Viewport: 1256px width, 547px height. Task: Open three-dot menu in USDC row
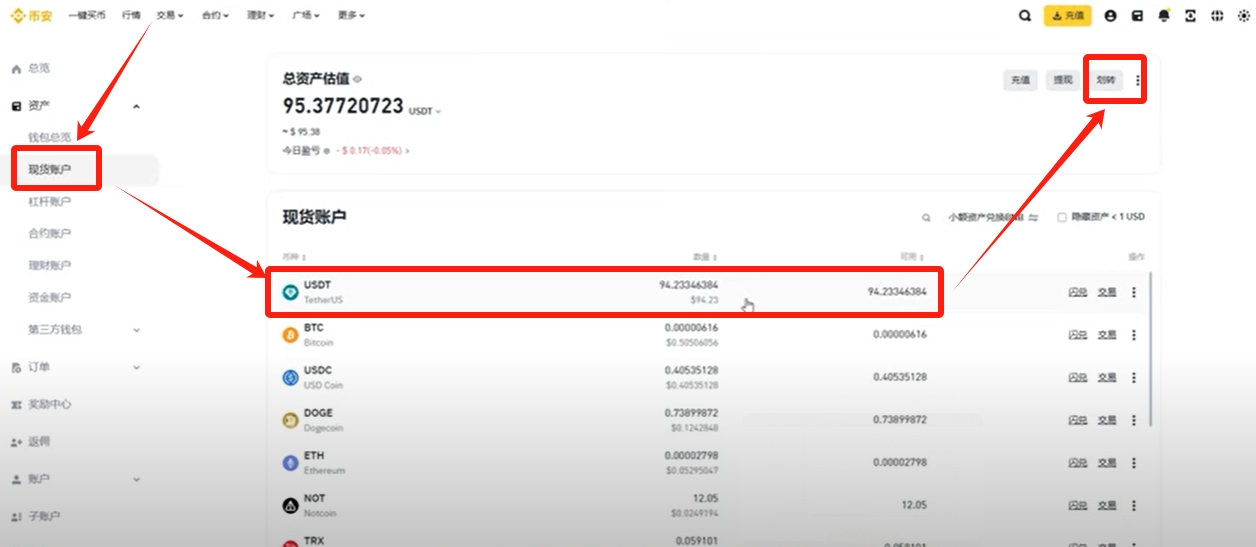(1134, 377)
